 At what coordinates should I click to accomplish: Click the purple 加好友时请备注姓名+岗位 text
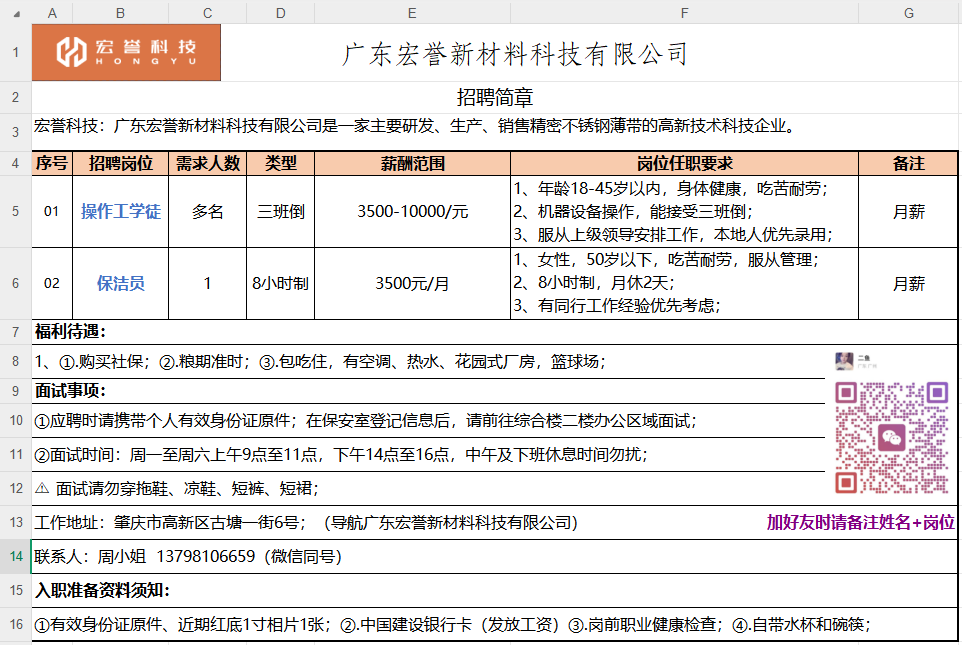point(860,523)
